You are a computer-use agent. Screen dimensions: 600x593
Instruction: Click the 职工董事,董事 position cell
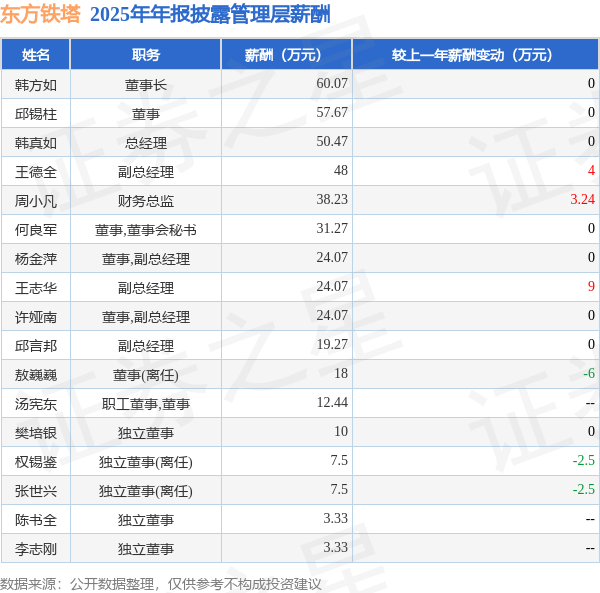146,404
